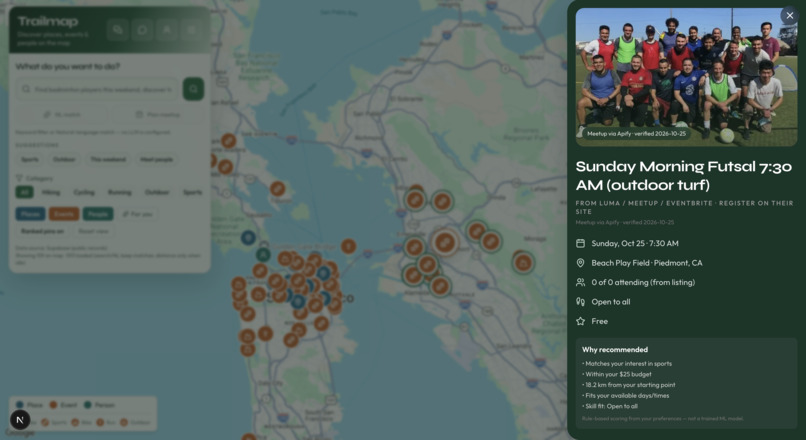
Task: Select the Outdoor category filter
Action: pos(157,192)
